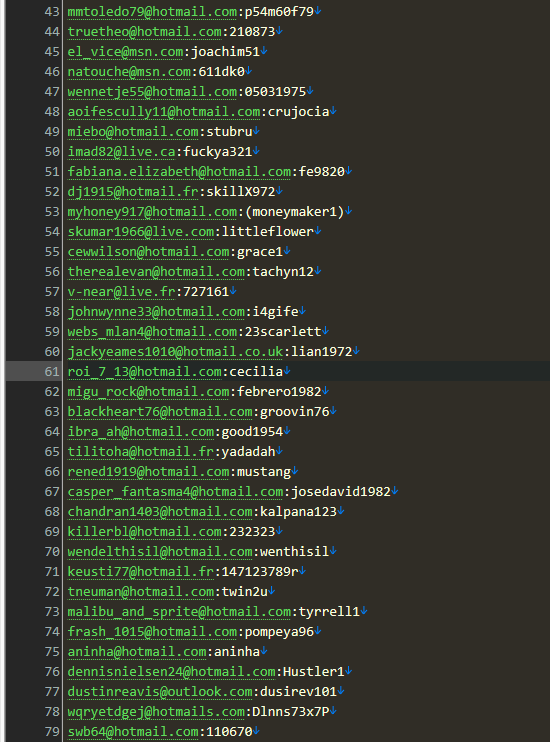This screenshot has width=550, height=742.
Task: Click the underlined green address on line 45
Action: pos(125,52)
